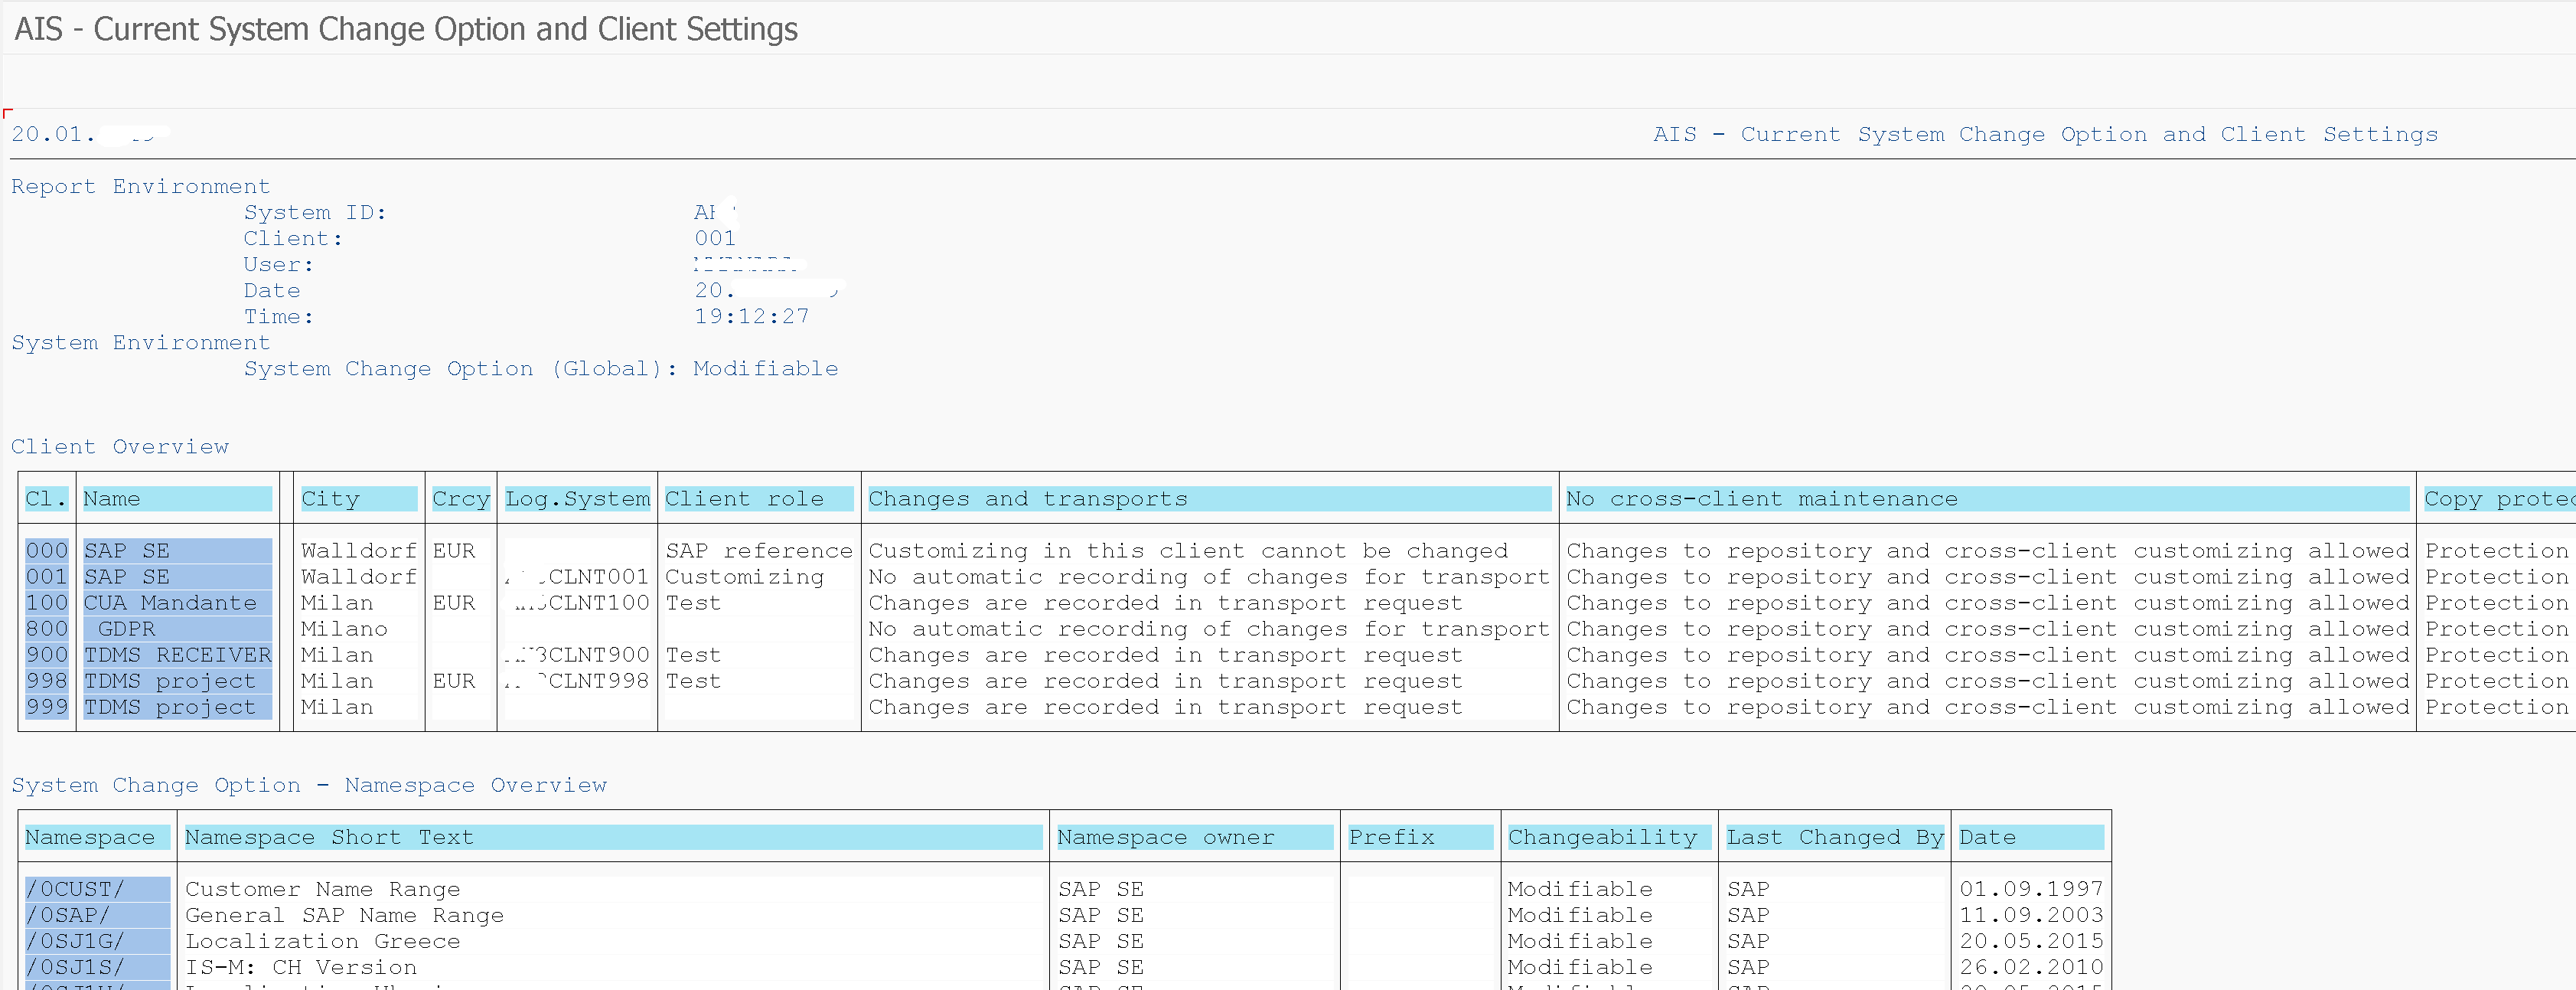Click the CLNT001 logical system cell
Viewport: 2576px width, 990px height.
click(578, 577)
